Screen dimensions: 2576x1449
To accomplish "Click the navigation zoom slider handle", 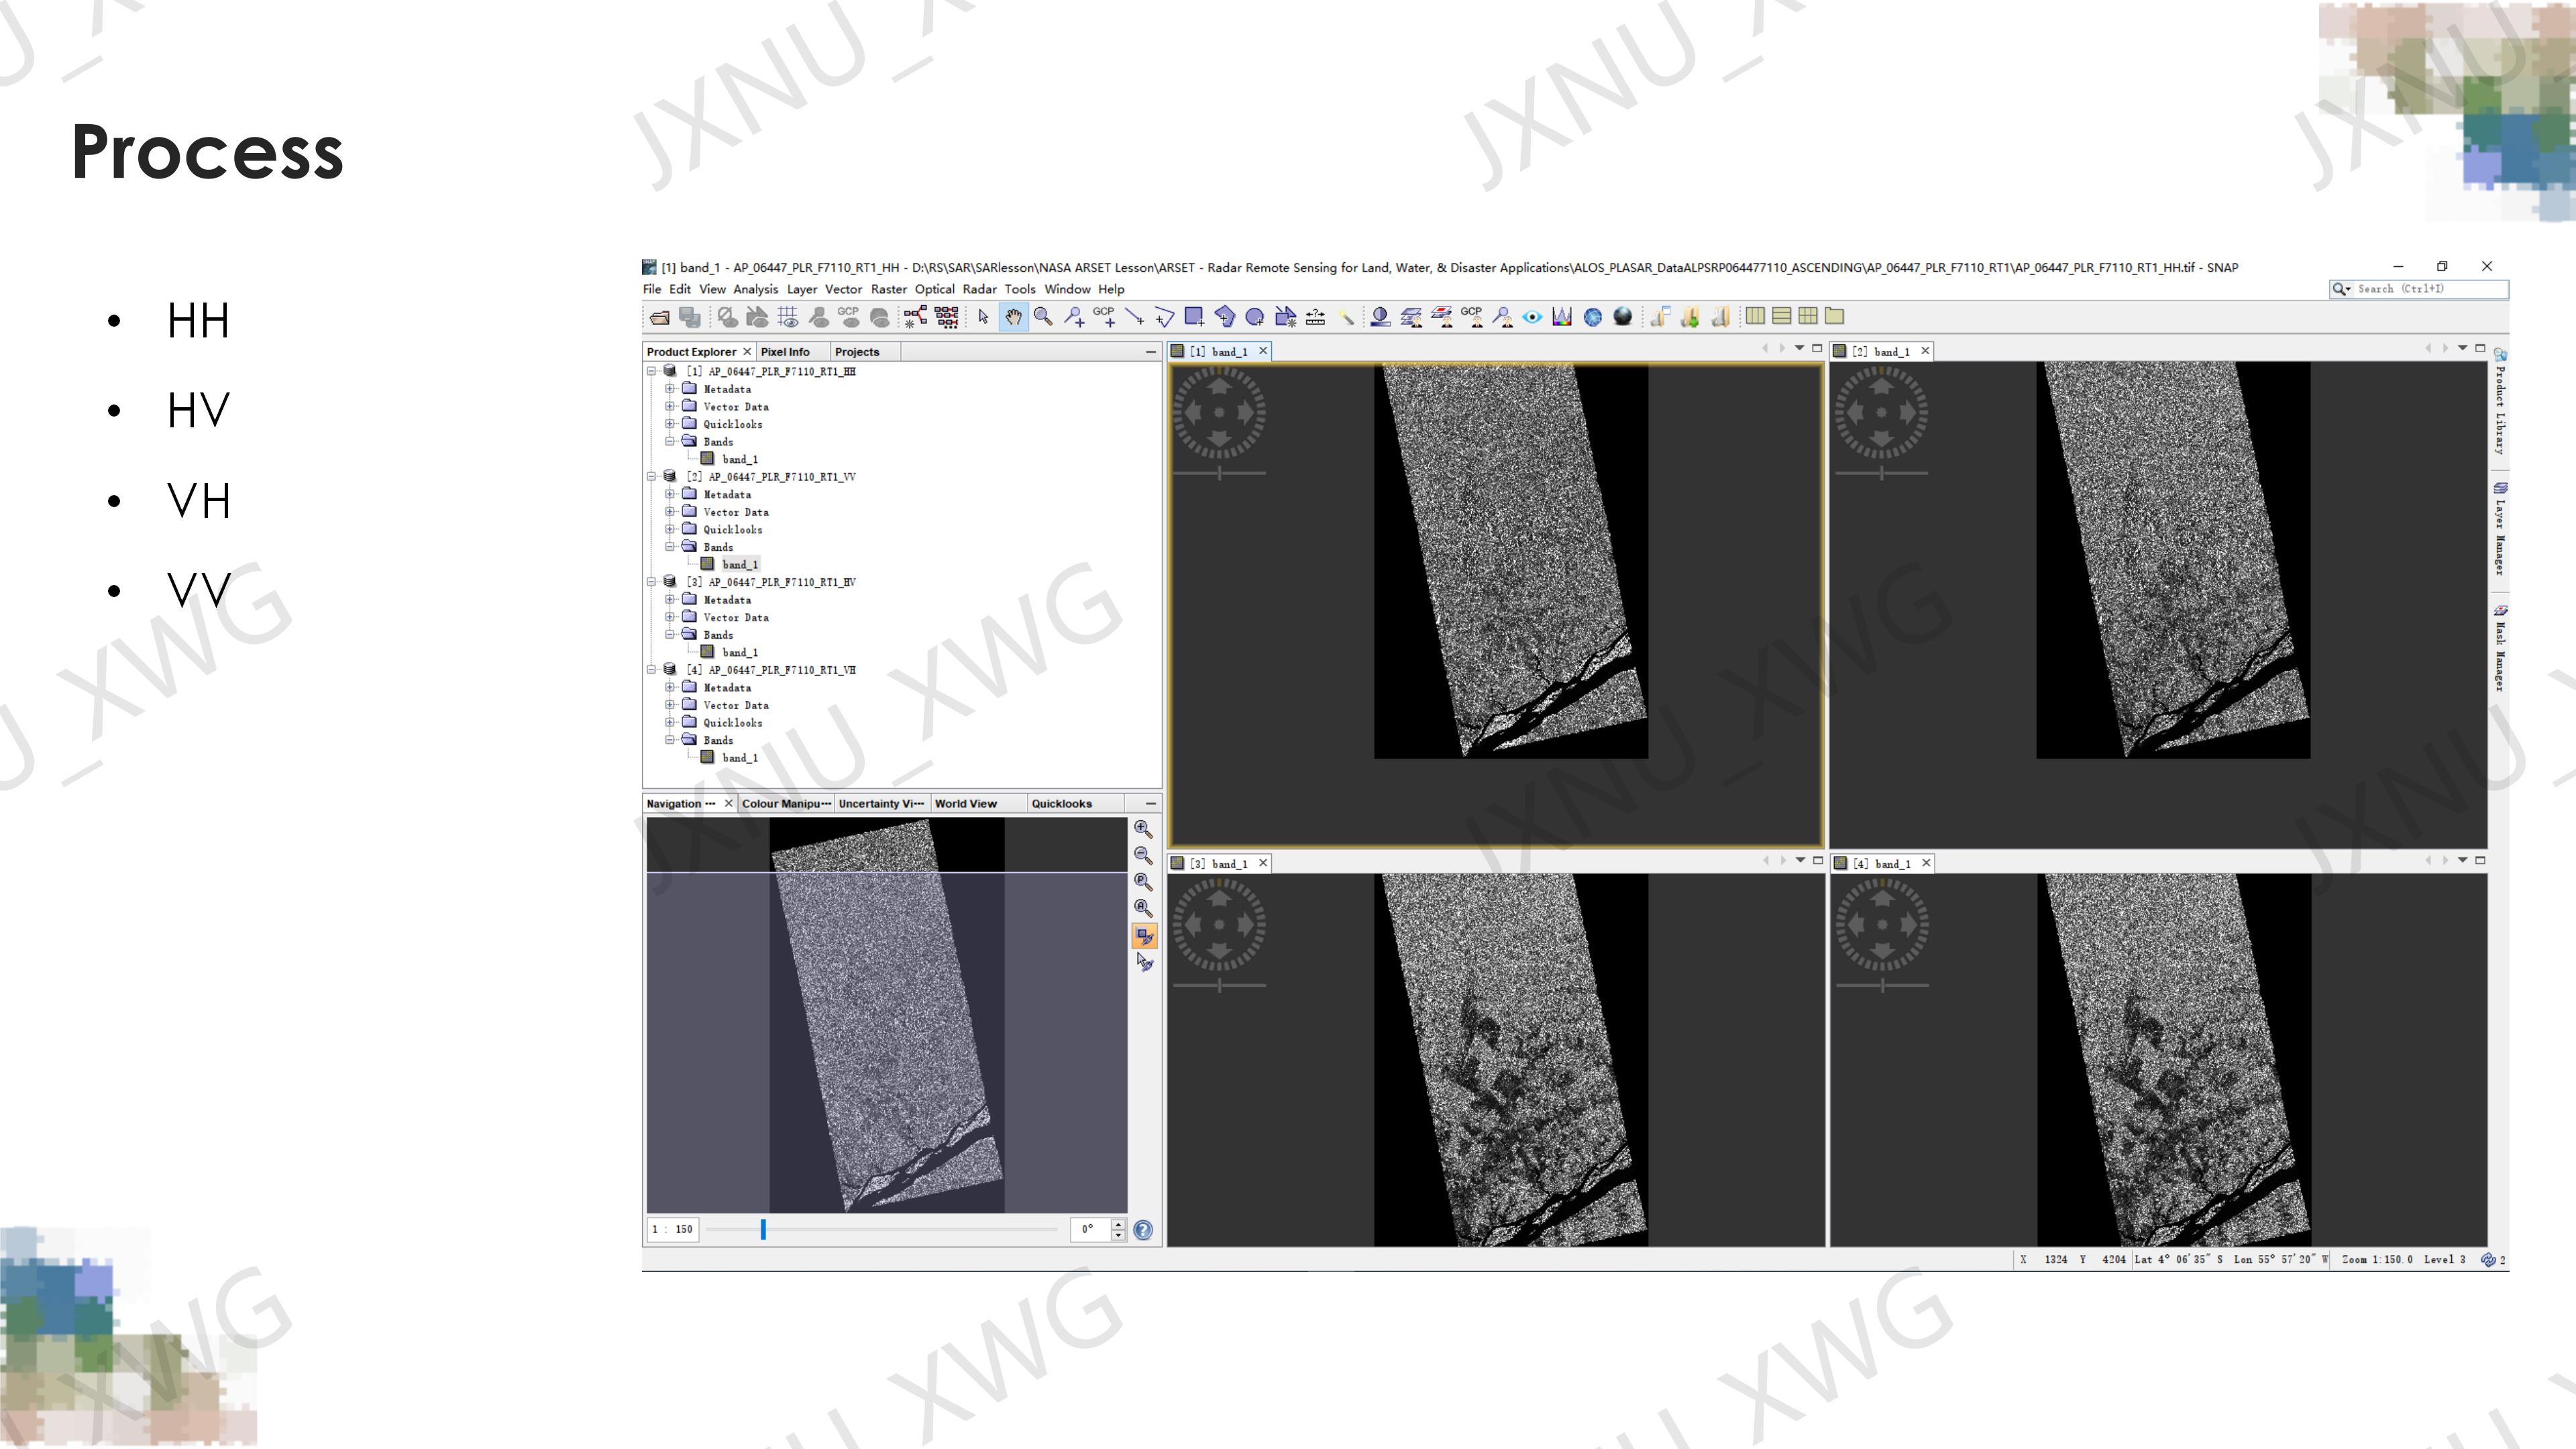I will point(763,1229).
